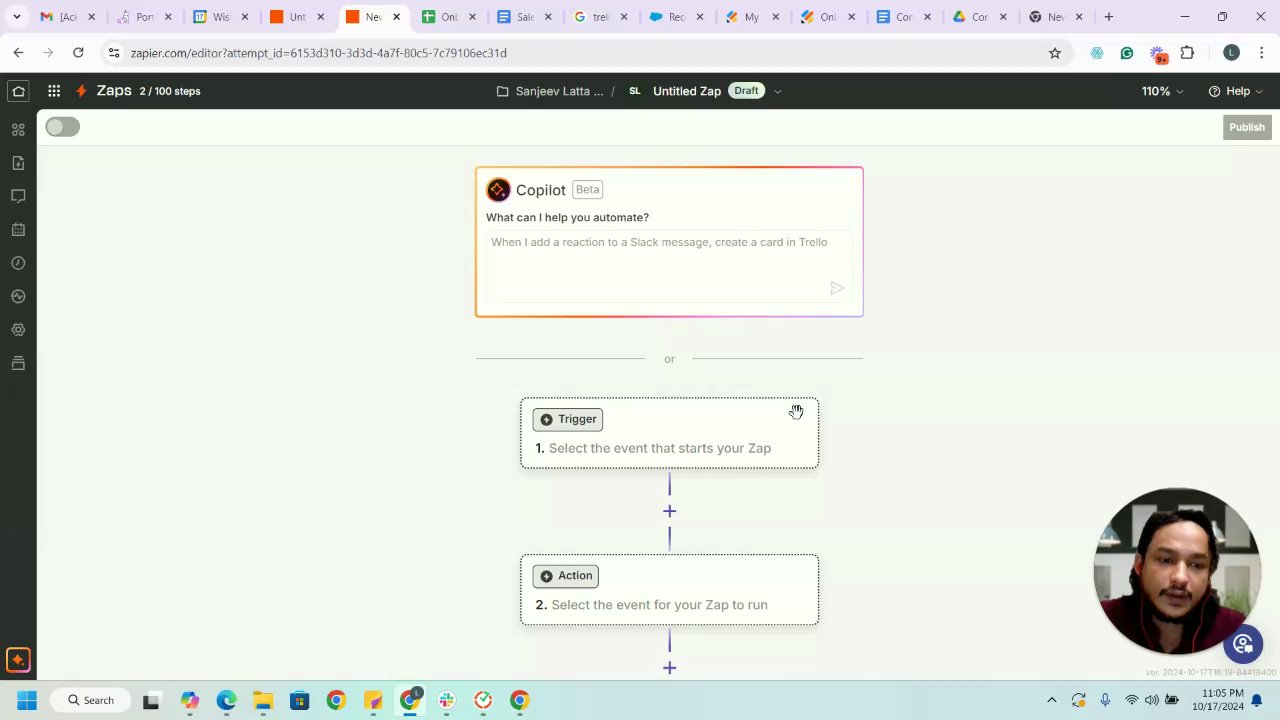Viewport: 1280px width, 720px height.
Task: Add a step between Trigger and Action
Action: pyautogui.click(x=669, y=511)
